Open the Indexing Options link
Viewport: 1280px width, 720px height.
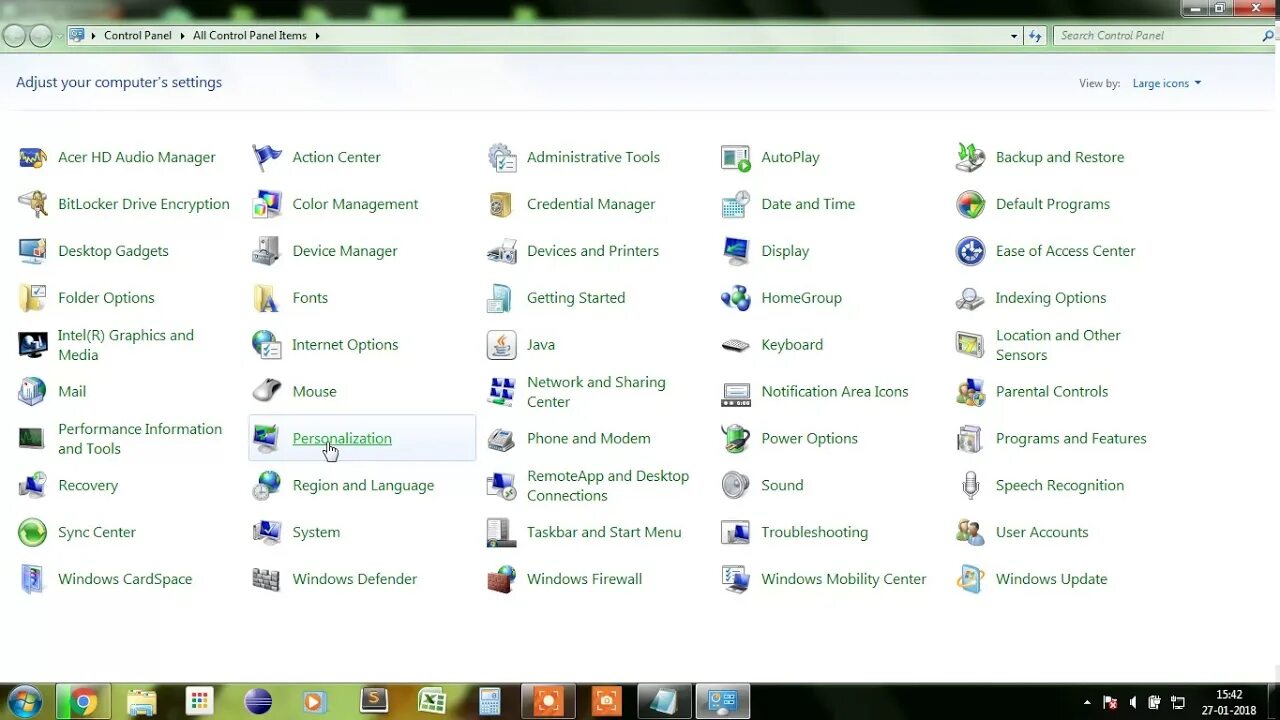pos(1051,298)
